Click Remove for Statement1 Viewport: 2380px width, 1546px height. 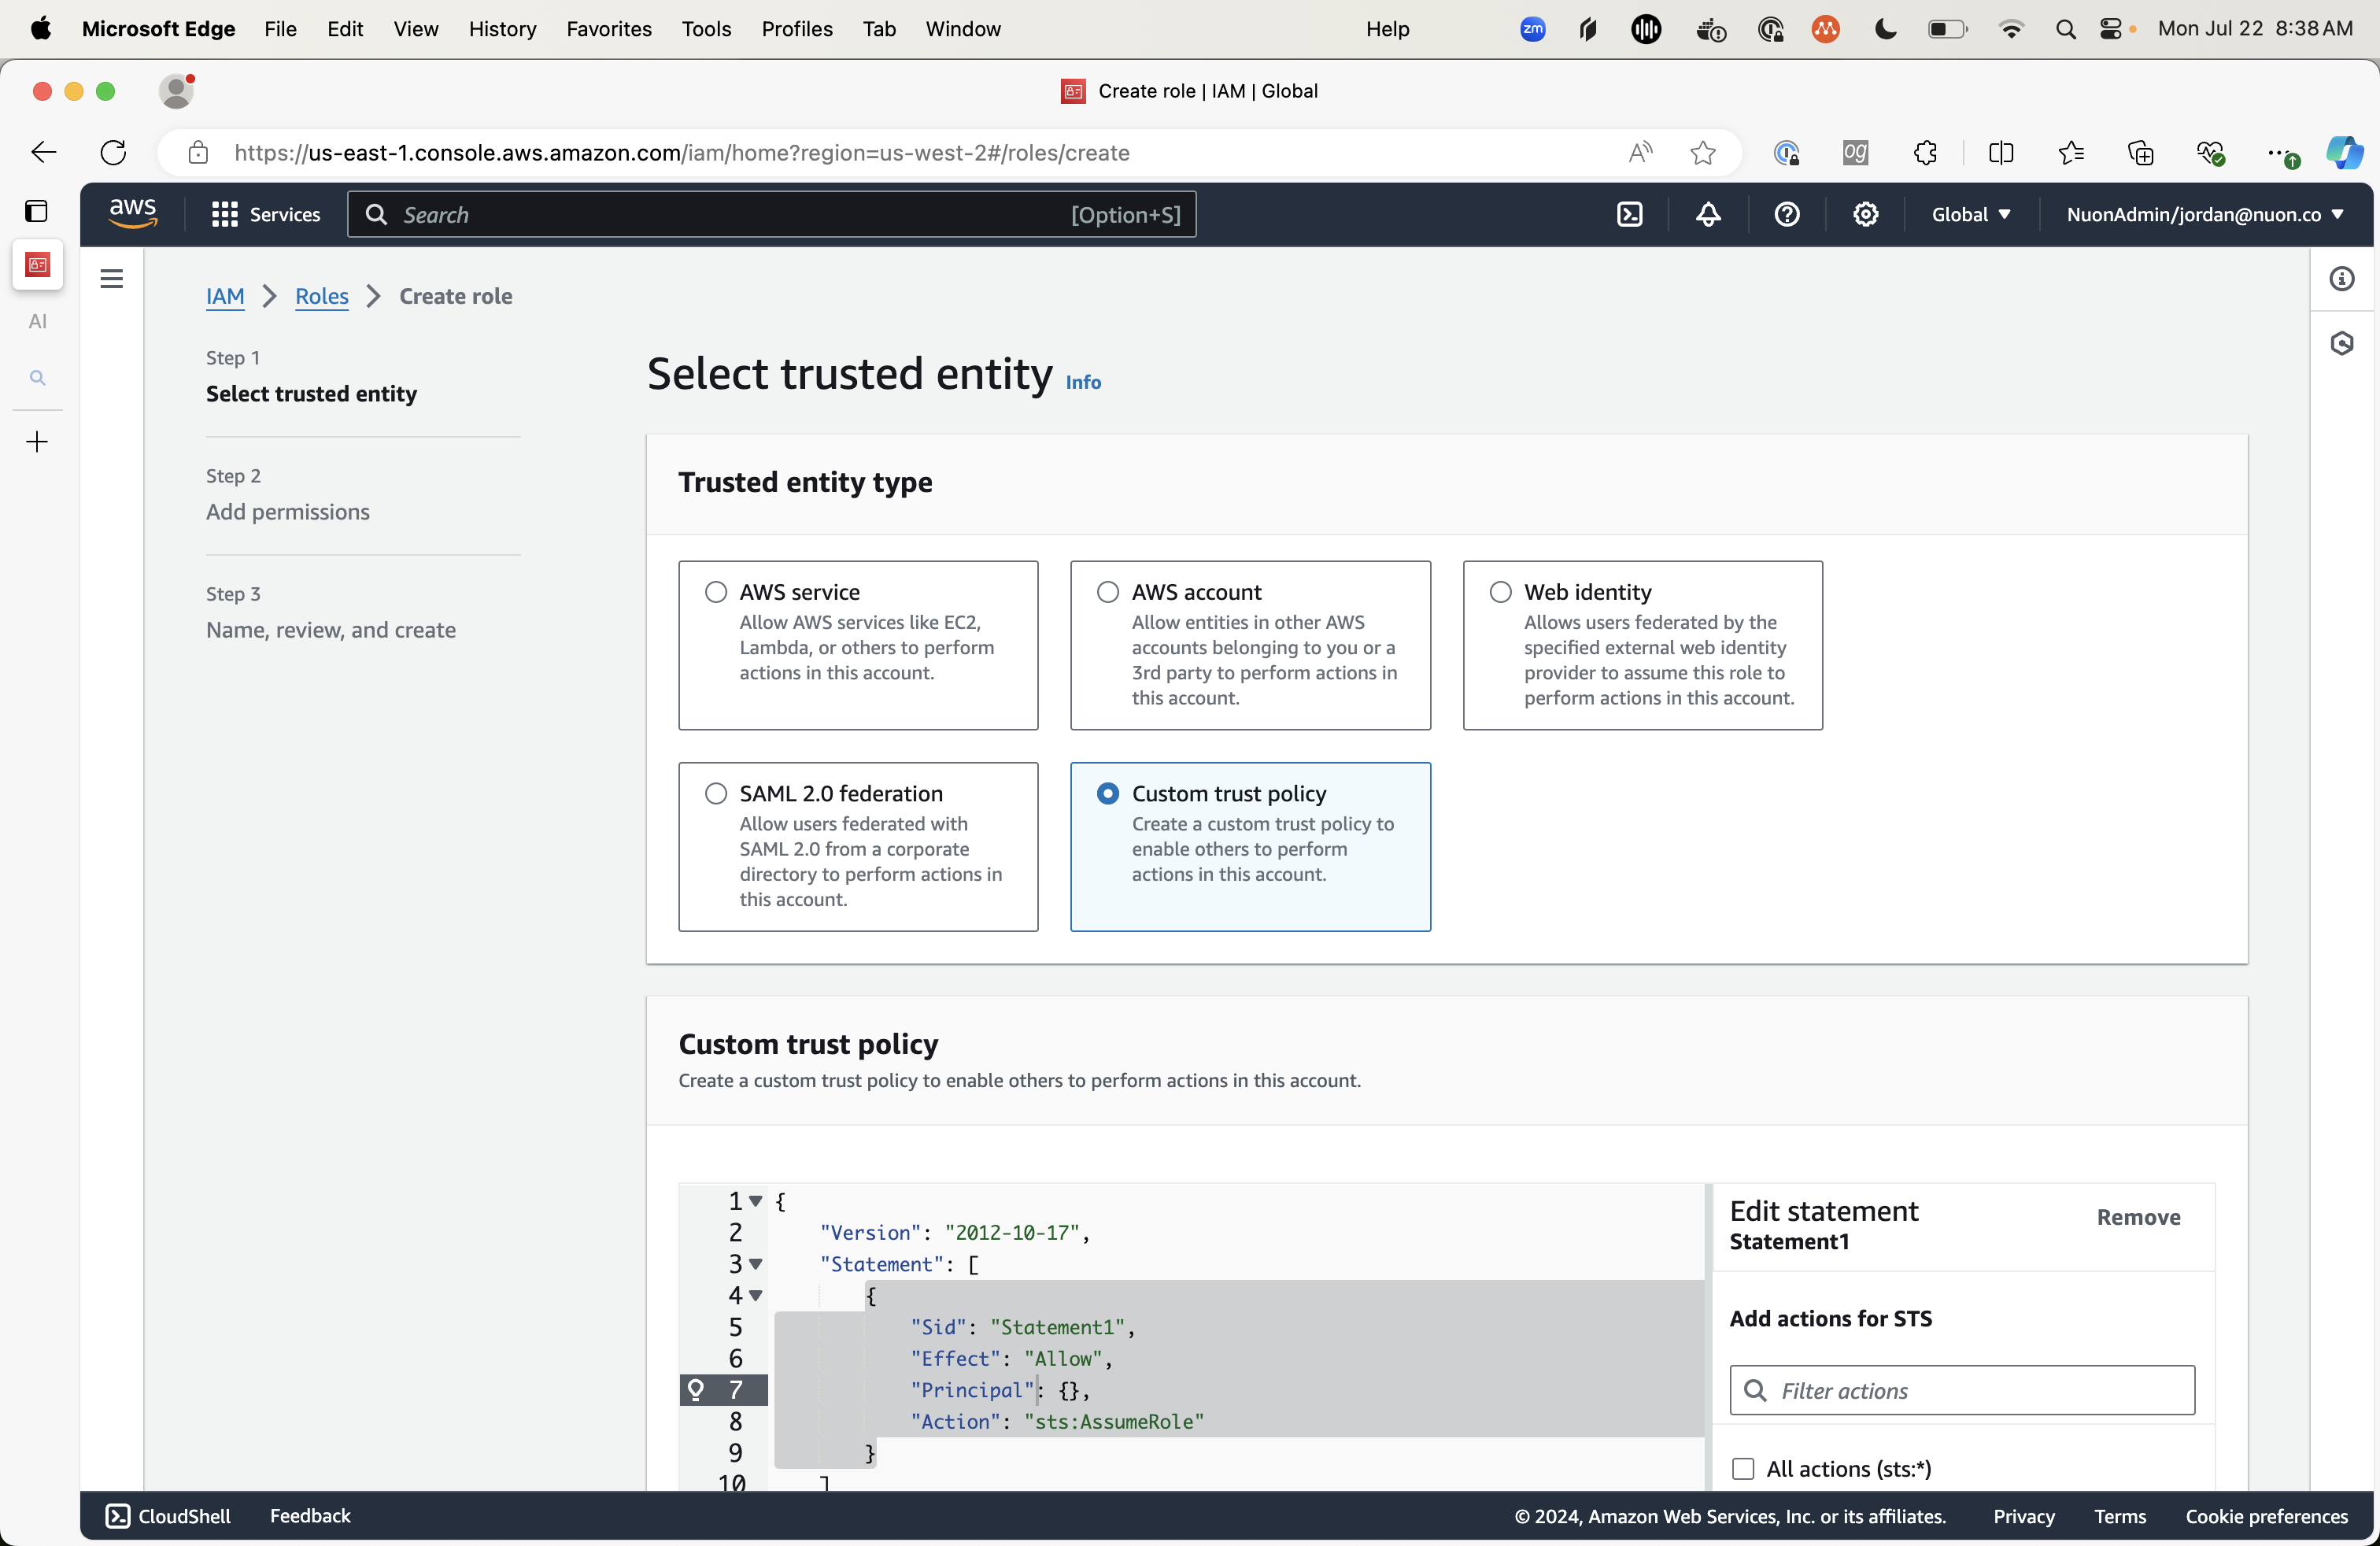pos(2138,1217)
